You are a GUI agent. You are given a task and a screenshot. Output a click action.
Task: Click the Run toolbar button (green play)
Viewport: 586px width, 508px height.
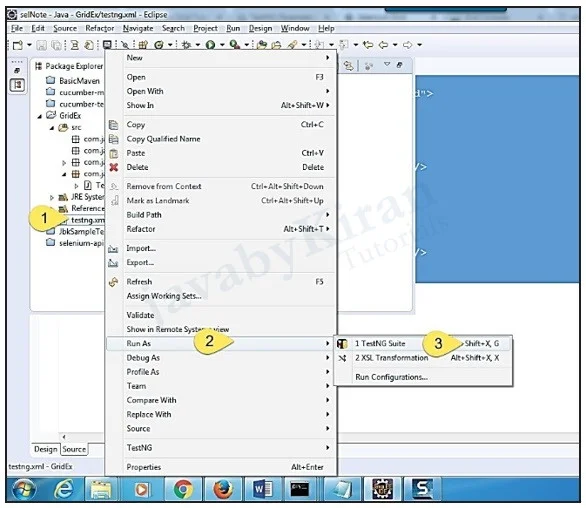click(210, 45)
